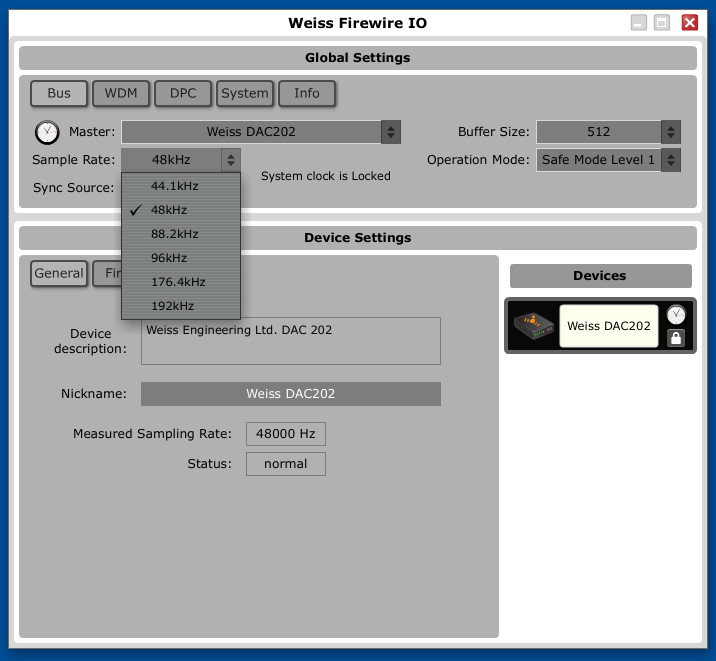Viewport: 716px width, 661px height.
Task: Open the Operation Mode Safe Mode Level 1 dropdown
Action: 609,160
